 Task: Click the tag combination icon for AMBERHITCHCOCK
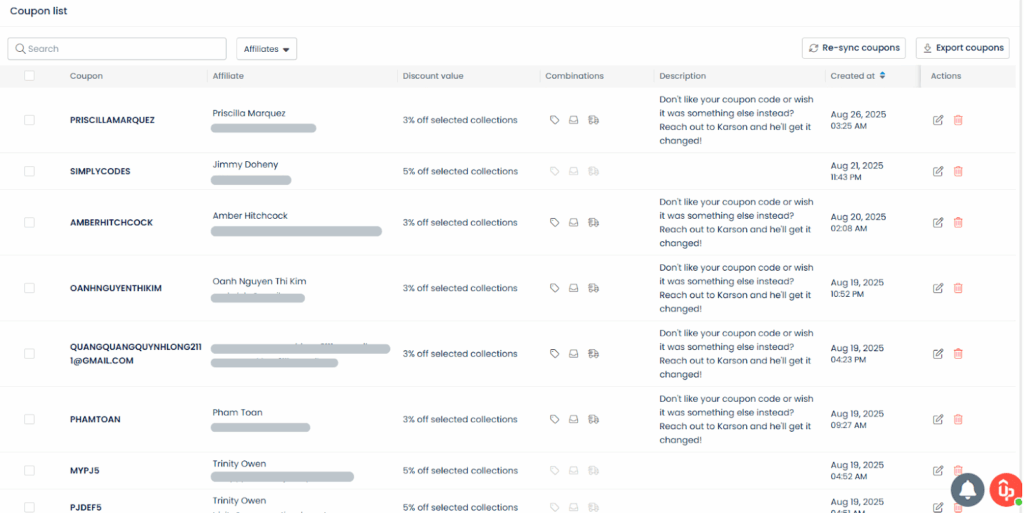click(x=554, y=223)
